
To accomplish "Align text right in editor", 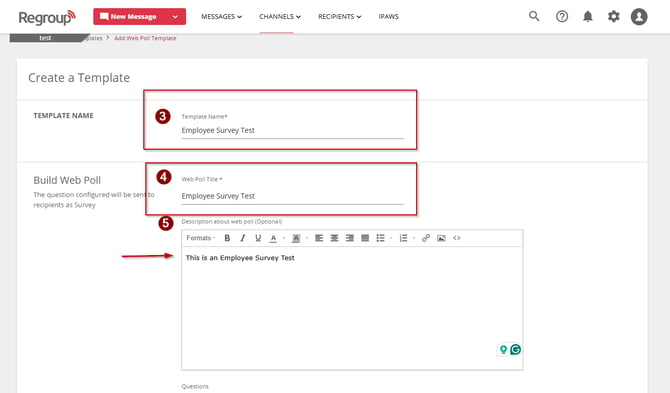I will [x=350, y=238].
